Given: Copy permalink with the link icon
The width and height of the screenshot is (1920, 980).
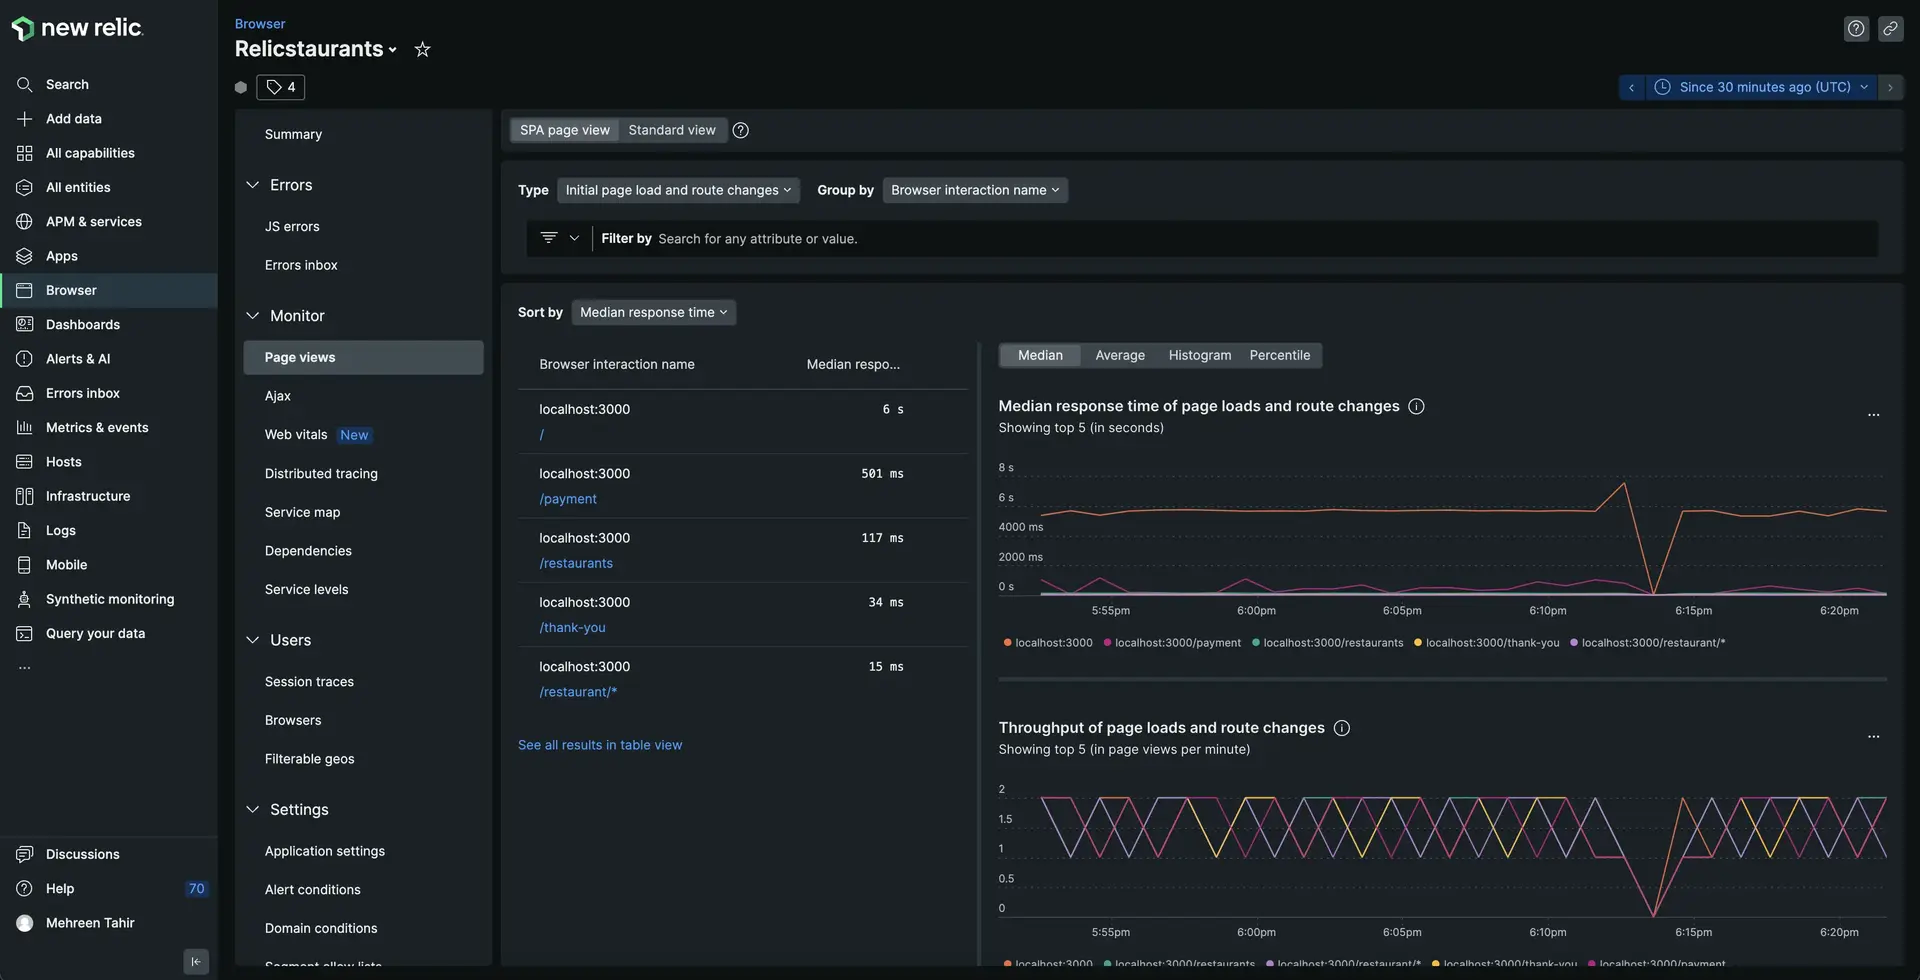Looking at the screenshot, I should tap(1890, 29).
